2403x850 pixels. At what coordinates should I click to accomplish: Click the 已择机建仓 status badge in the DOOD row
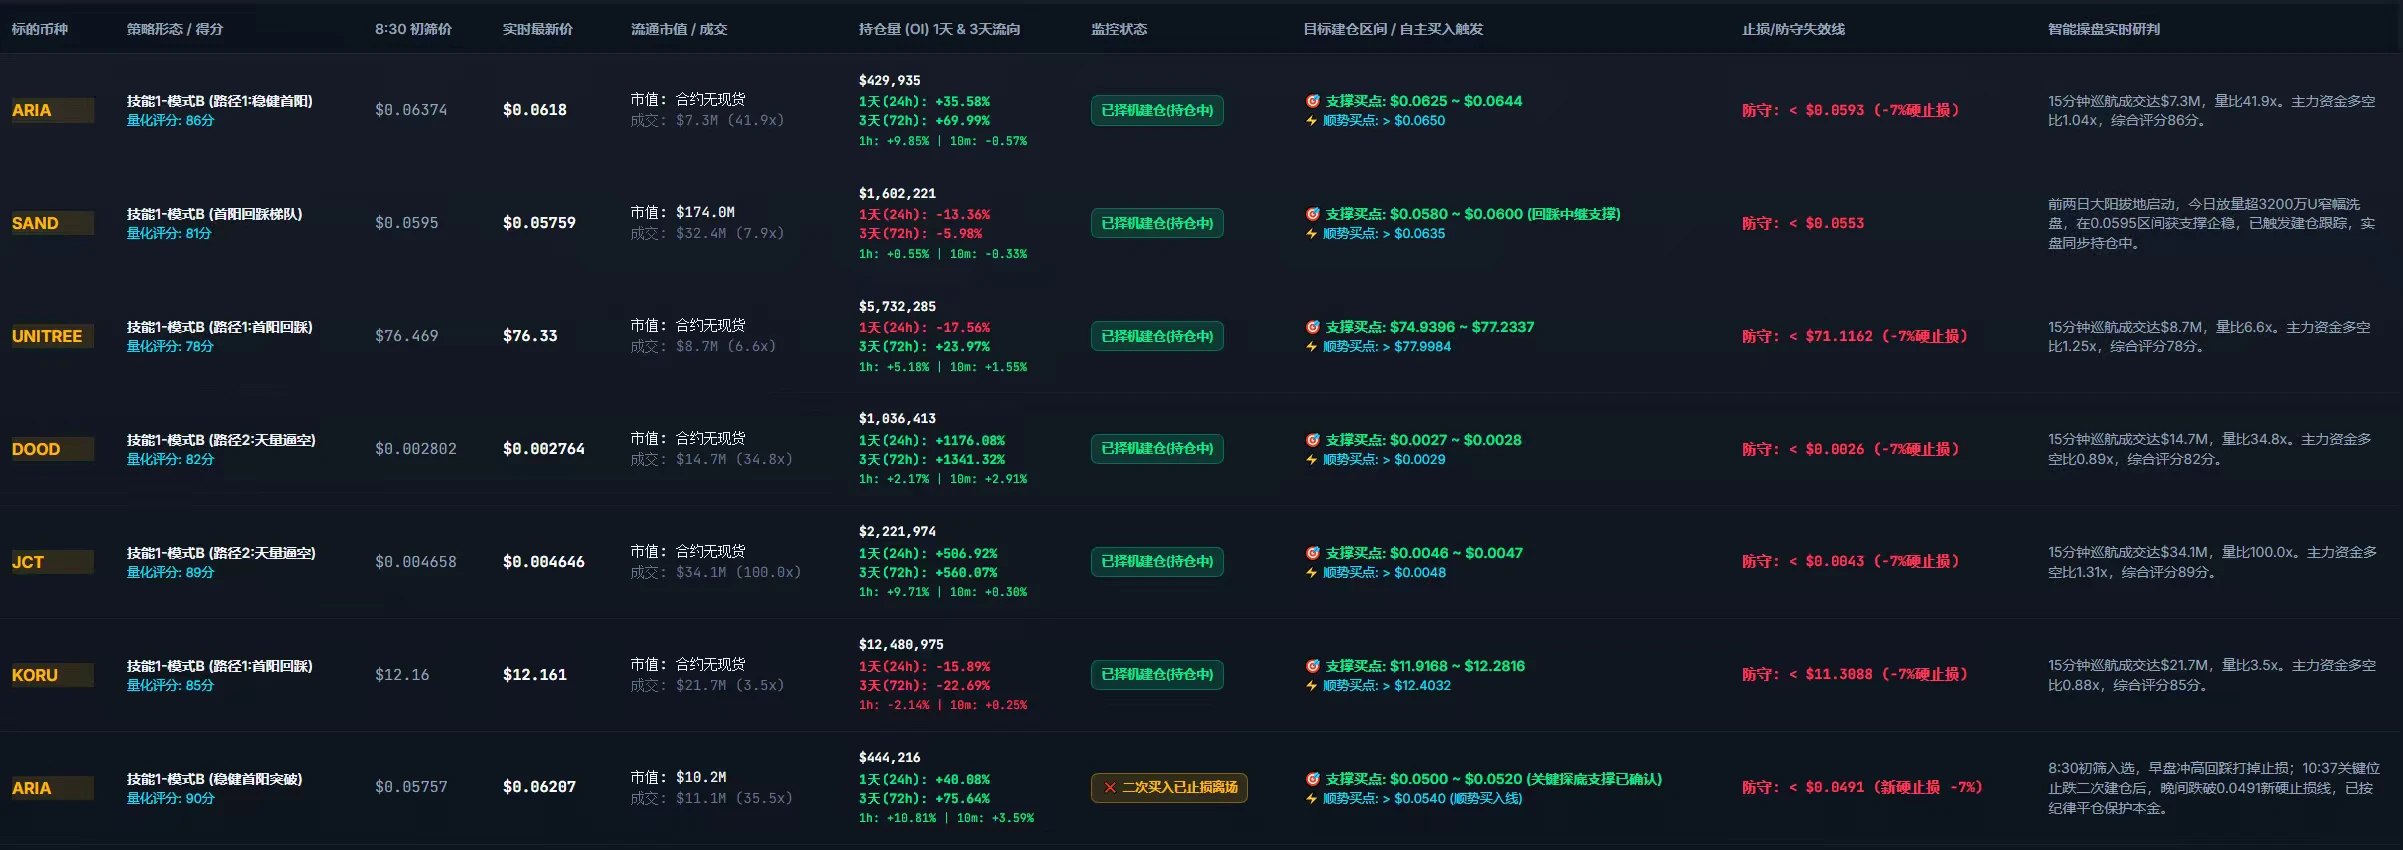pyautogui.click(x=1157, y=449)
